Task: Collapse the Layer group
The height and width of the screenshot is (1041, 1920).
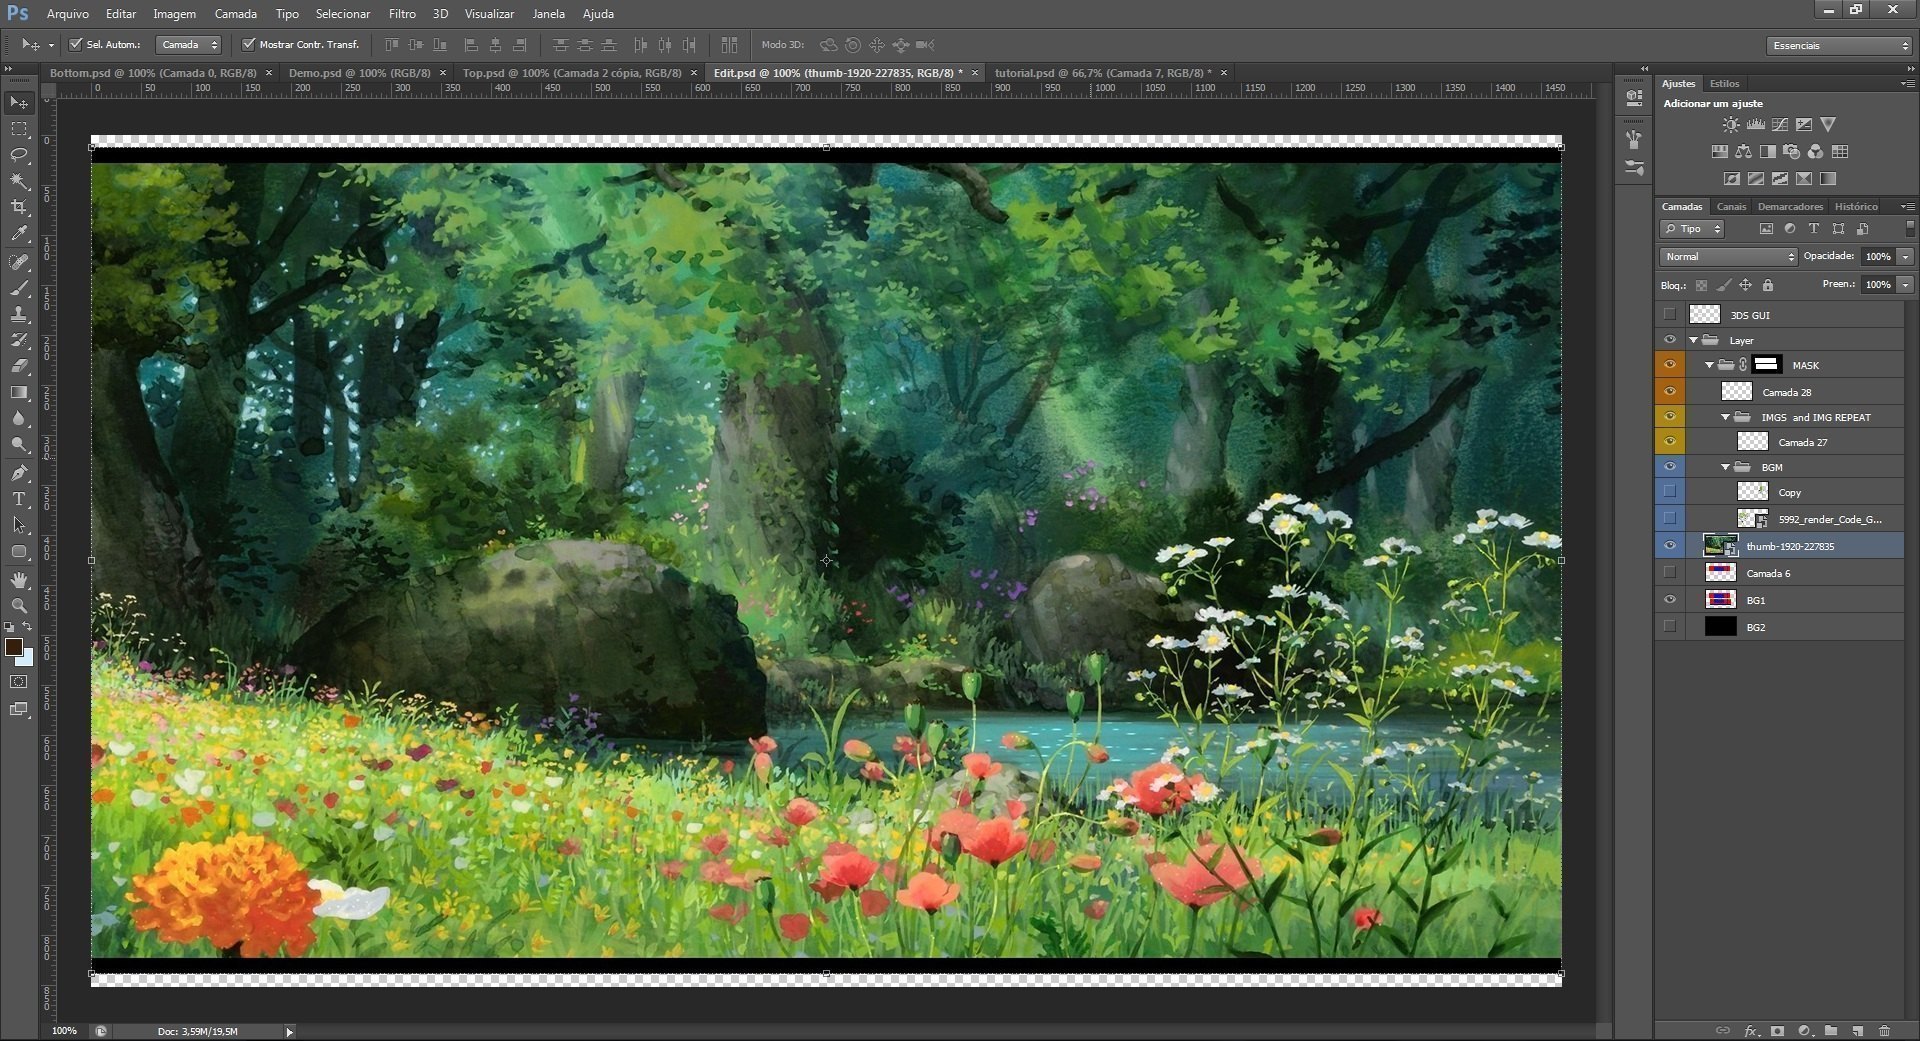Action: (x=1694, y=341)
